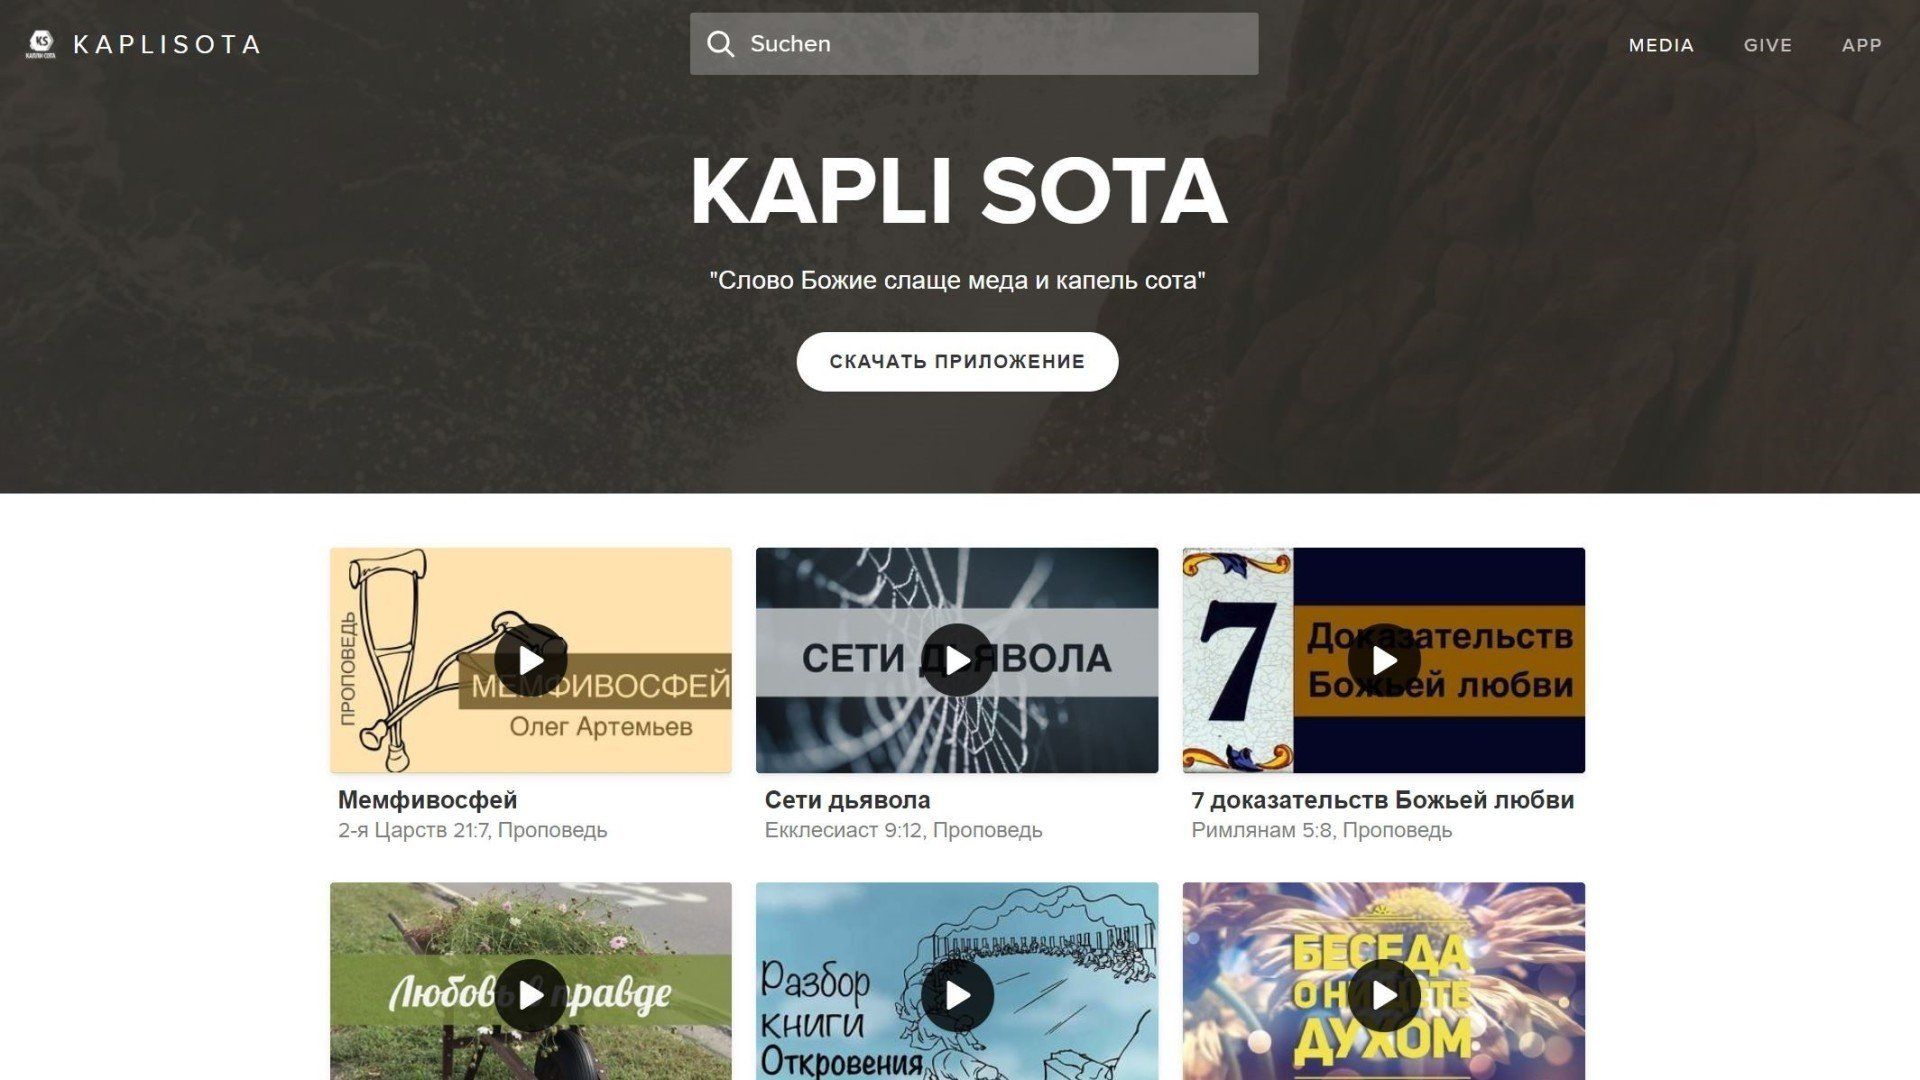This screenshot has height=1080, width=1920.
Task: Focus the Suchen search field
Action: 974,44
